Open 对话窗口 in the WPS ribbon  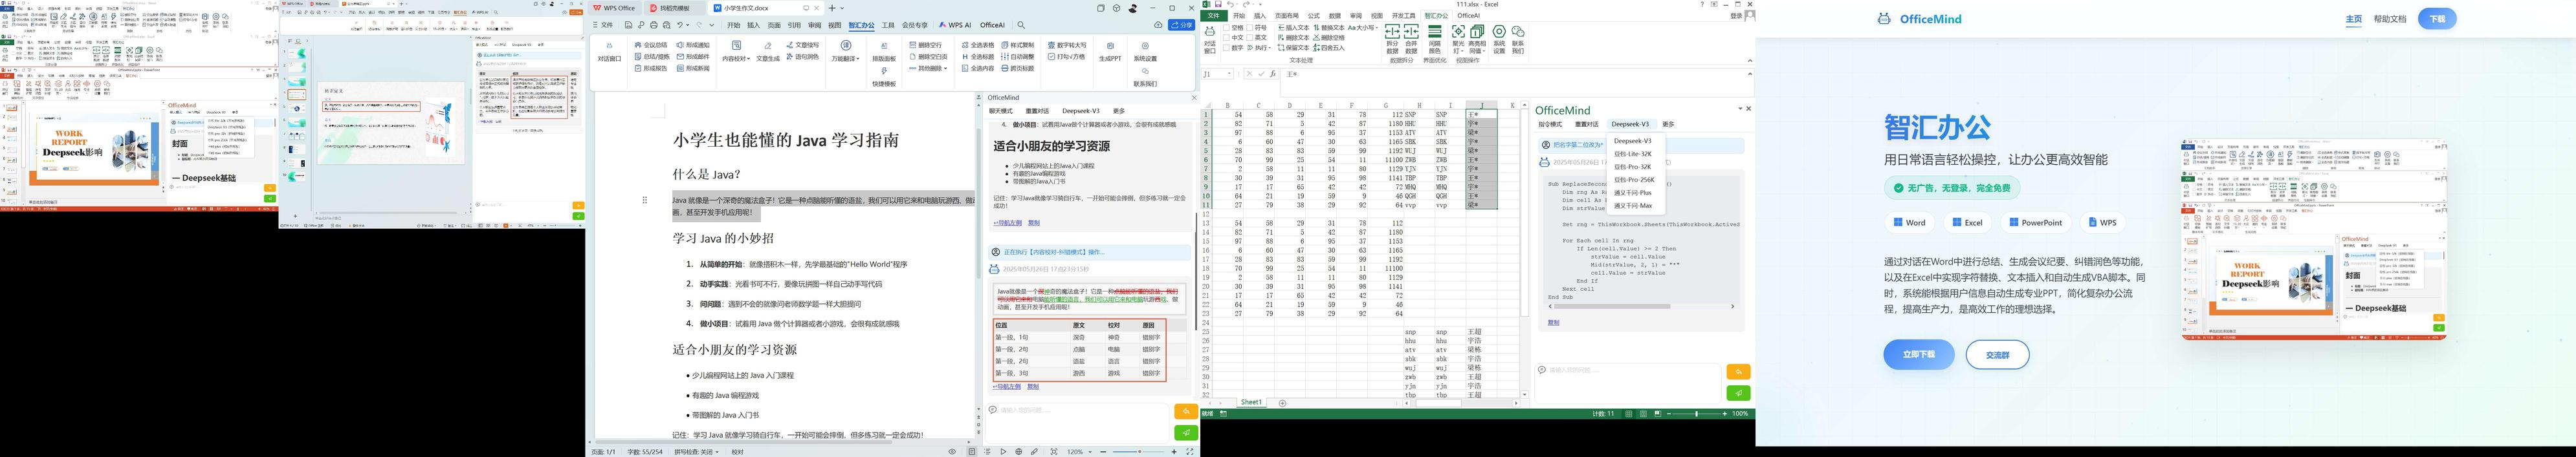[610, 52]
